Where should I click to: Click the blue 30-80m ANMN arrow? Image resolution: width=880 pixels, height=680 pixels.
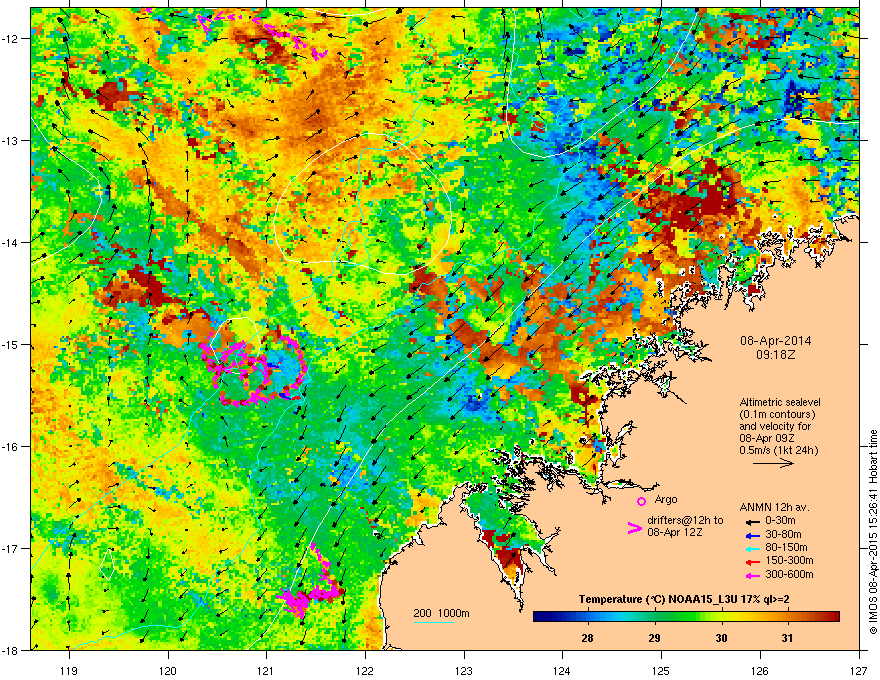pos(753,535)
